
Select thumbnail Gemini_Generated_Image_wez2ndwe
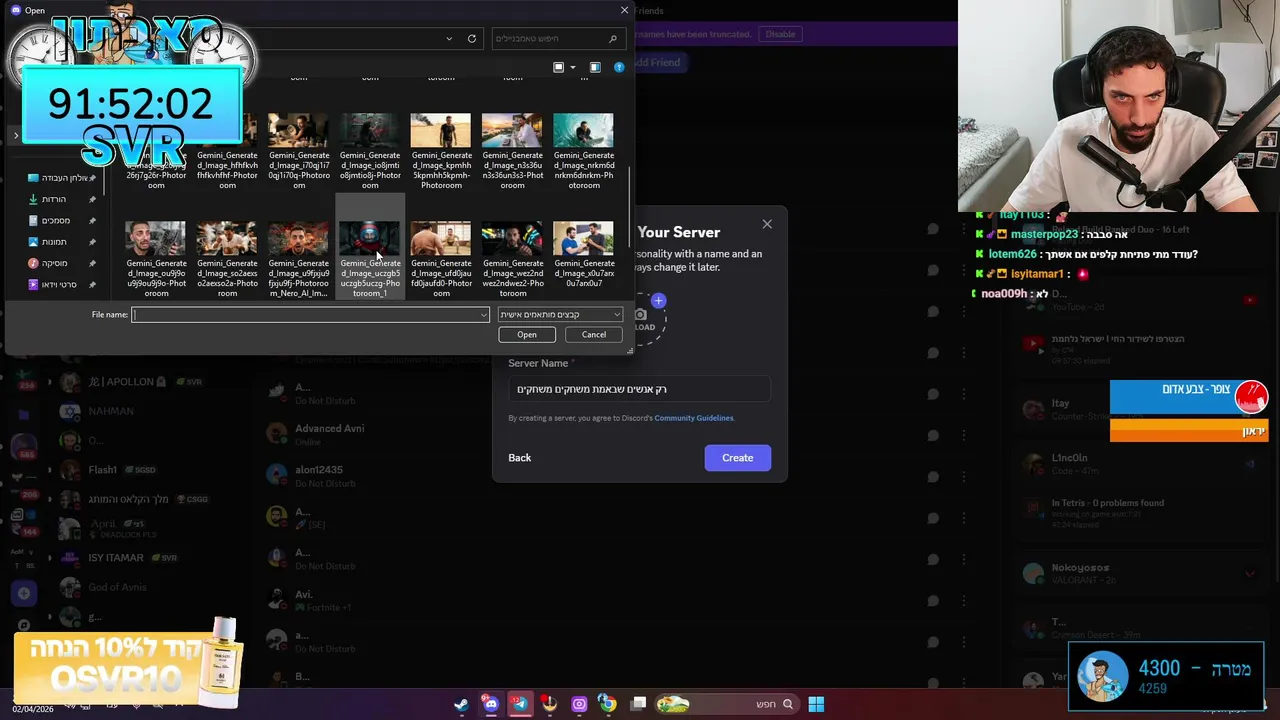(x=512, y=259)
